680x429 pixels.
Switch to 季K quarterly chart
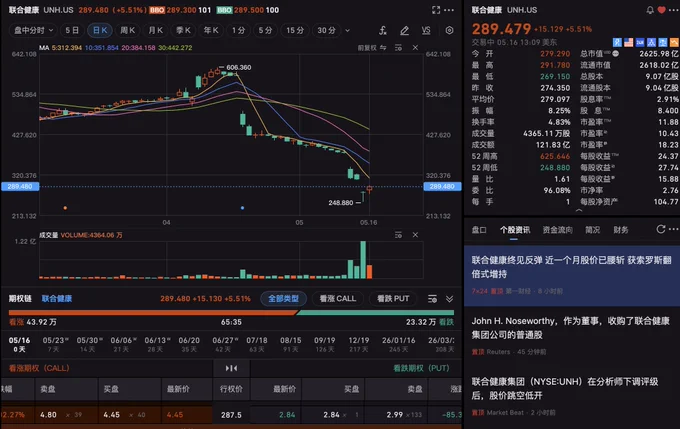tap(183, 30)
